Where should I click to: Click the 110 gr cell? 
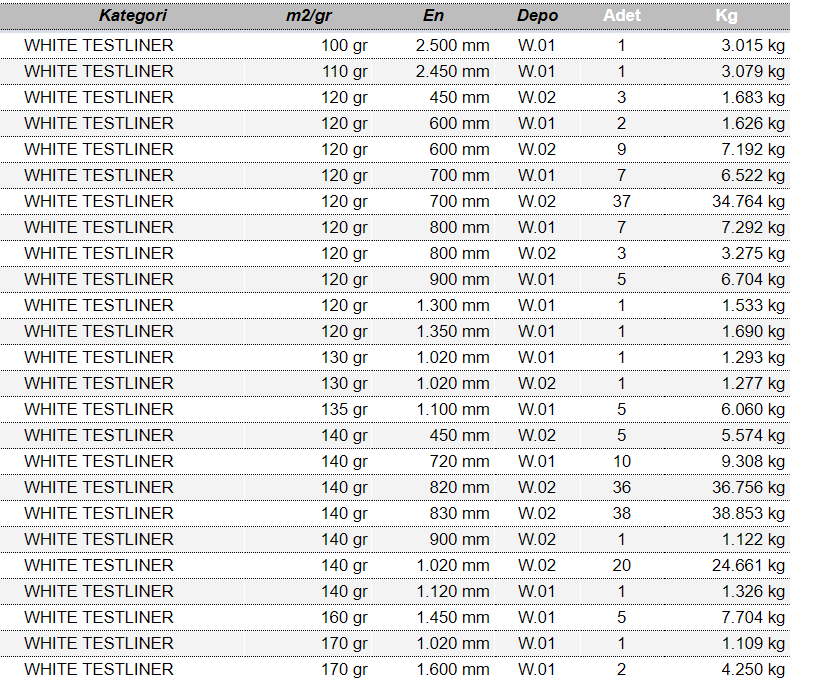(344, 71)
